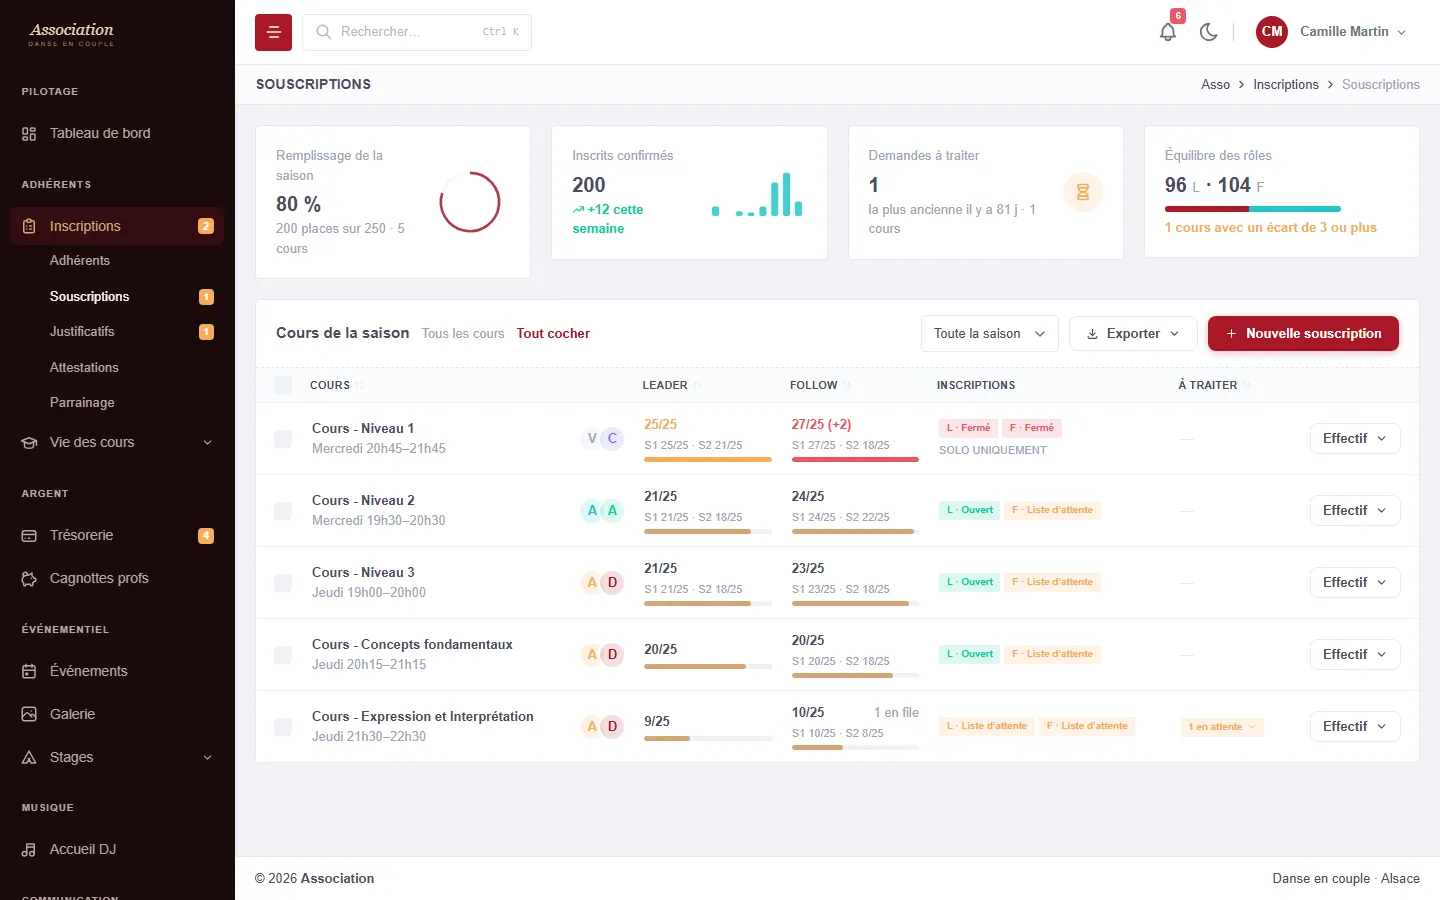Image resolution: width=1440 pixels, height=900 pixels.
Task: Open Attestations submenu item
Action: tap(84, 368)
